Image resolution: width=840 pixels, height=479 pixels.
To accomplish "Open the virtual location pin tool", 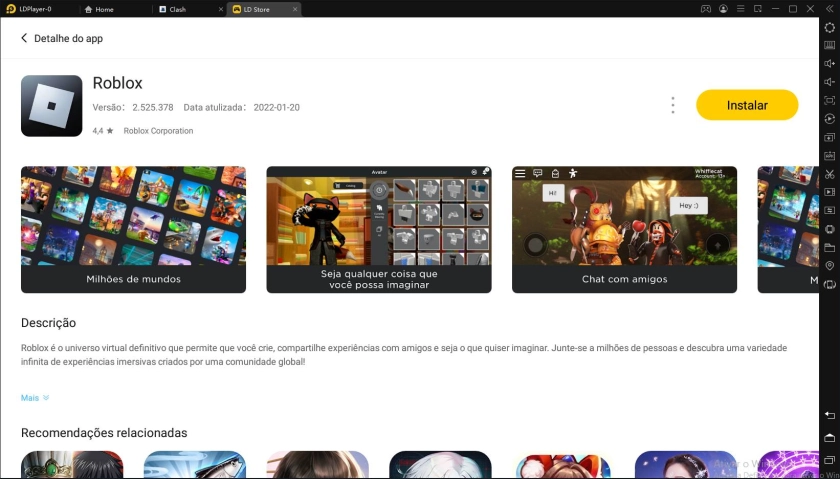I will [829, 265].
